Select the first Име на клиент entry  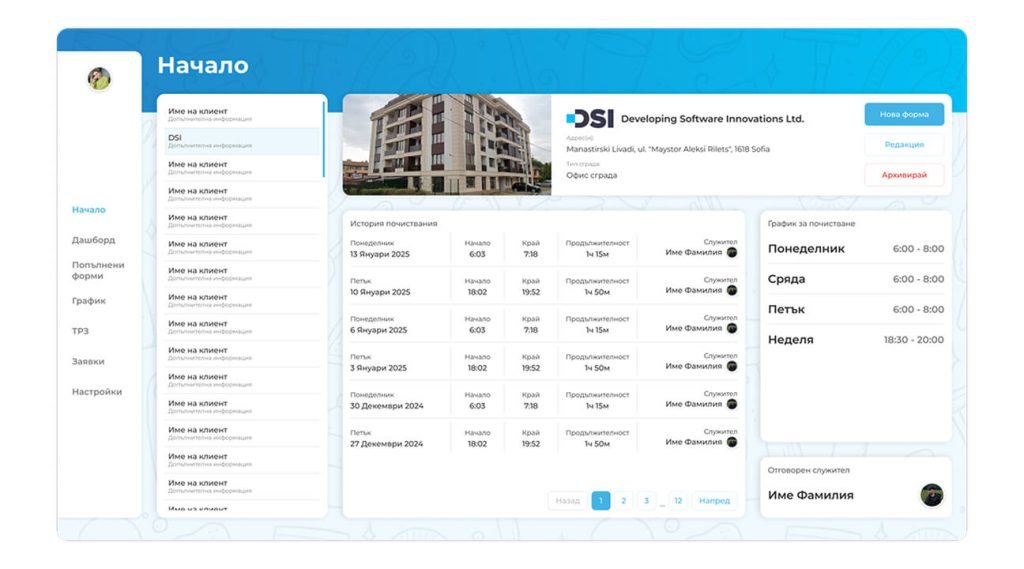(x=242, y=114)
